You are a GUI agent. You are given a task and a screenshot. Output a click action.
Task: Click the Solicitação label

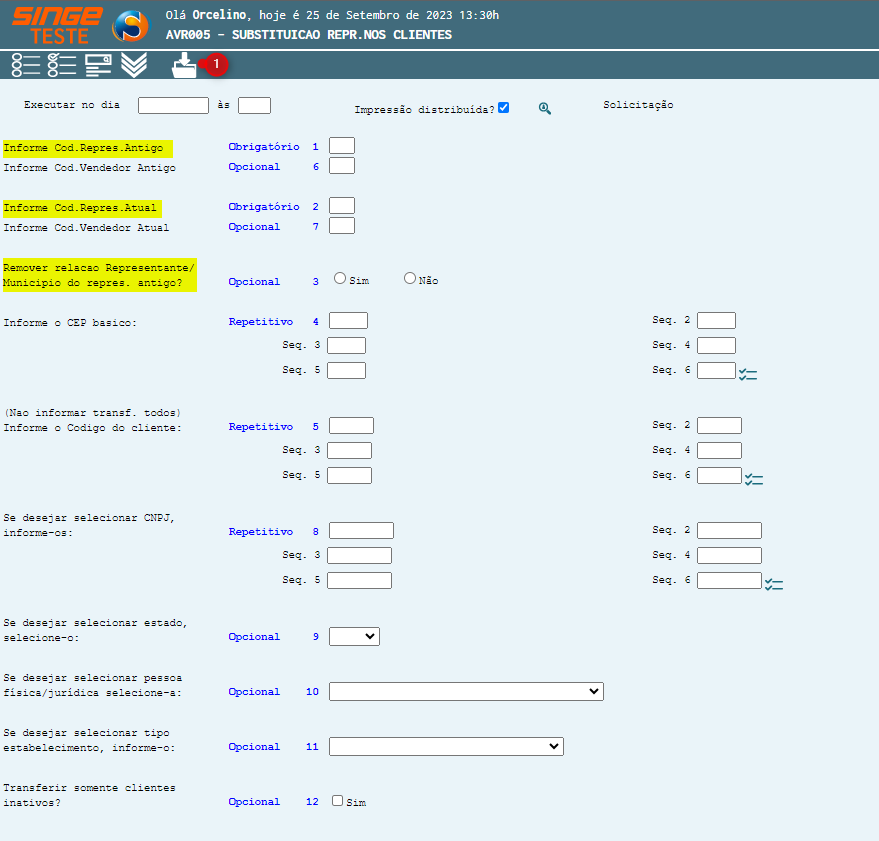tap(638, 104)
